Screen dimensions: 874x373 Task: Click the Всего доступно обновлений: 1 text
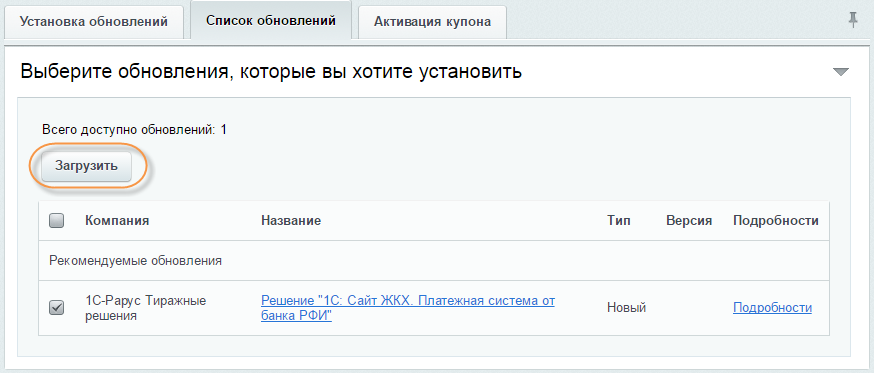point(134,130)
